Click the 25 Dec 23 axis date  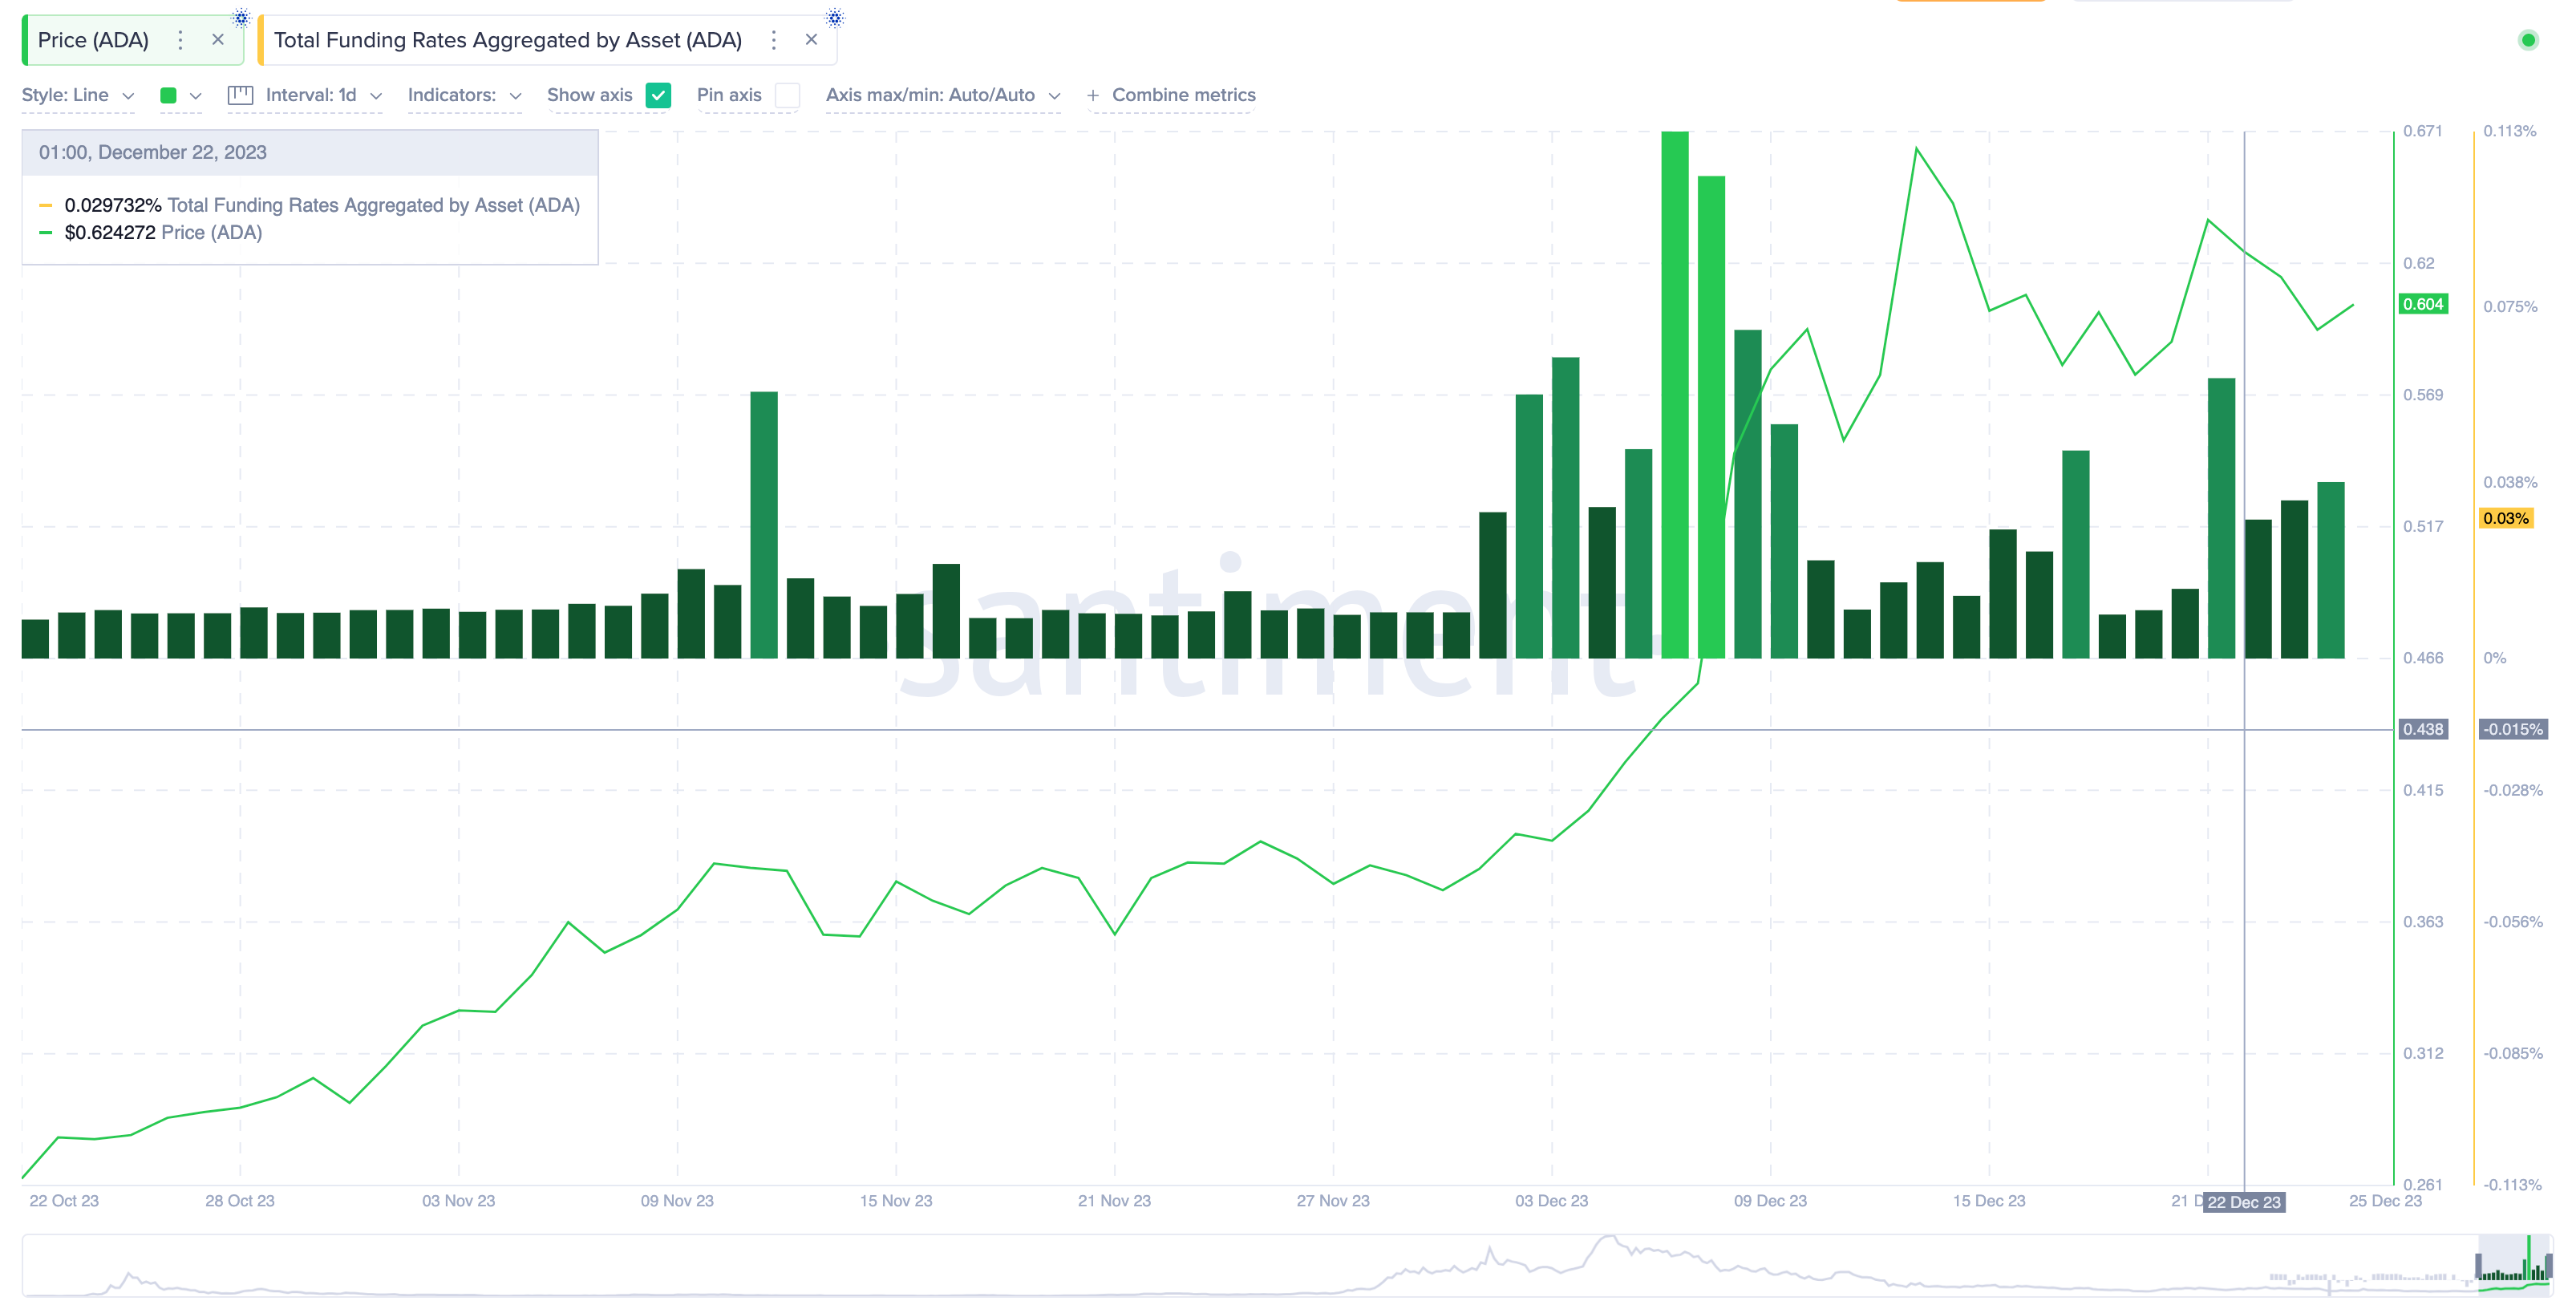coord(2385,1201)
